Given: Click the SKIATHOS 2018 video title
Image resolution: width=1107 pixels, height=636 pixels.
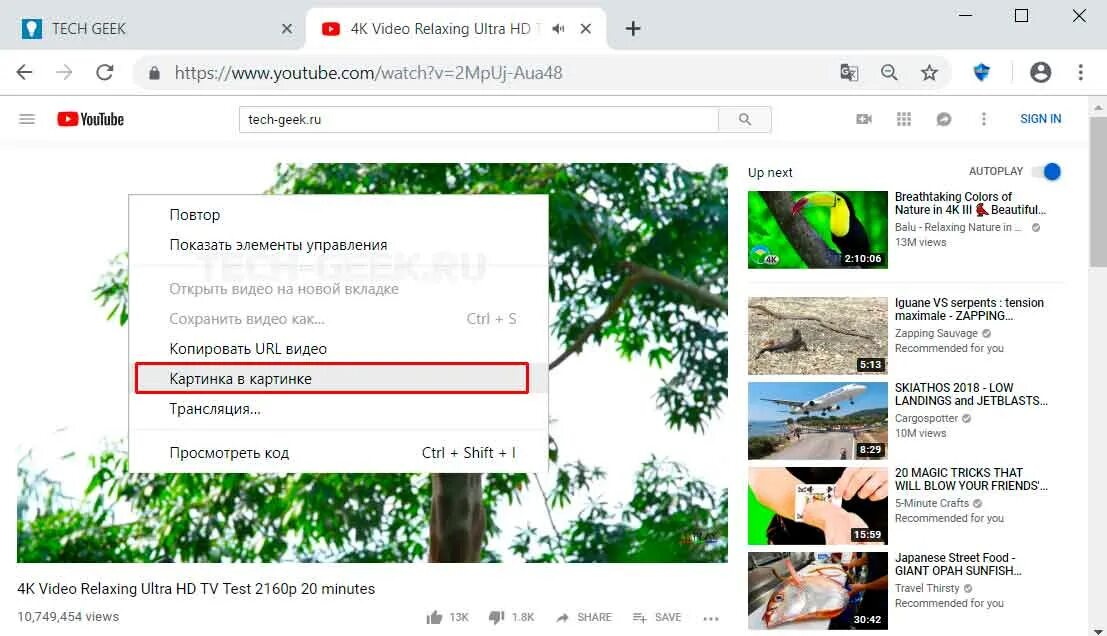Looking at the screenshot, I should click(971, 394).
